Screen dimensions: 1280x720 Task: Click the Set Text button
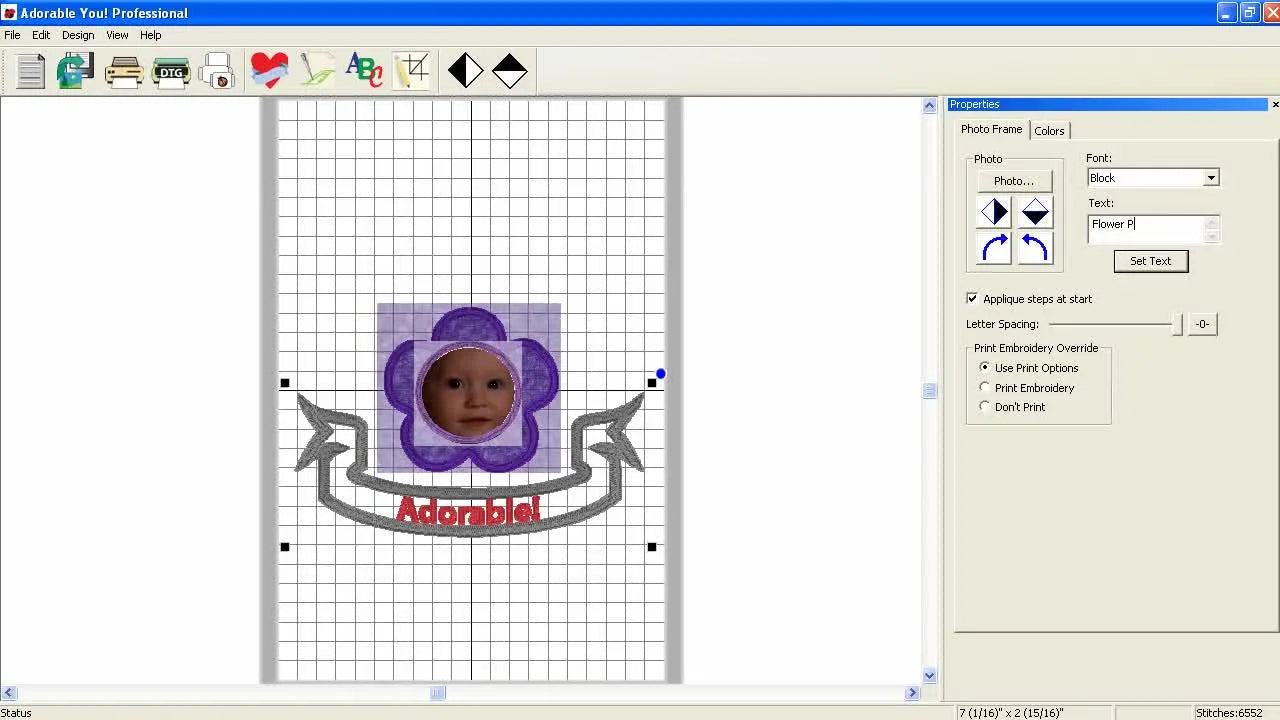1150,261
